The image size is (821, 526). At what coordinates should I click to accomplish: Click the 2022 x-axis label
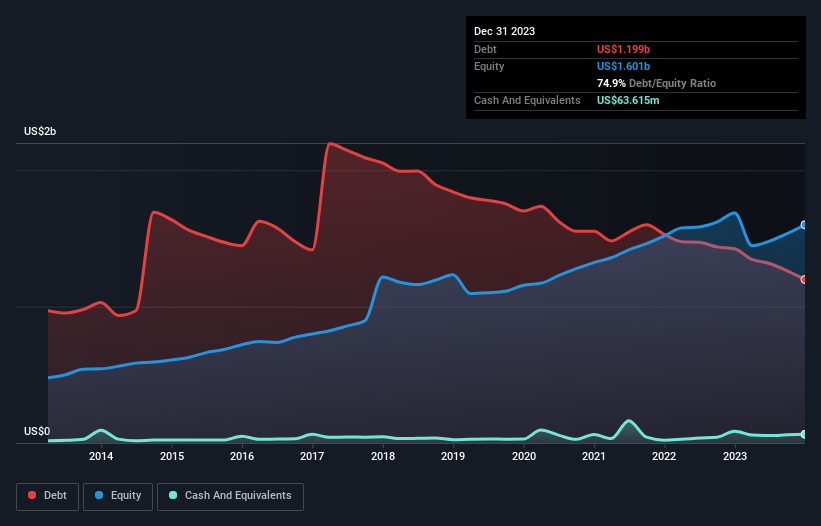tap(664, 456)
